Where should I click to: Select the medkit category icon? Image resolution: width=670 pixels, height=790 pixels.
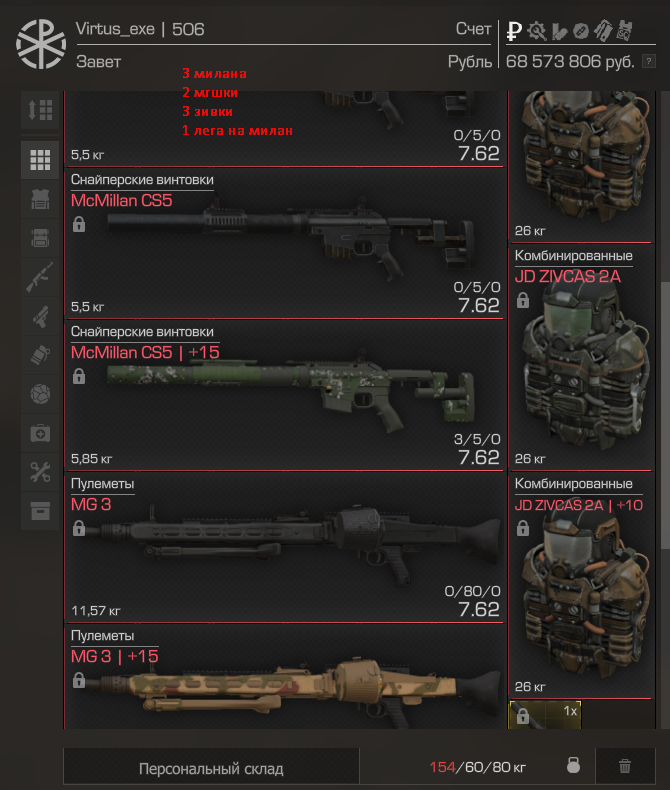[x=40, y=433]
